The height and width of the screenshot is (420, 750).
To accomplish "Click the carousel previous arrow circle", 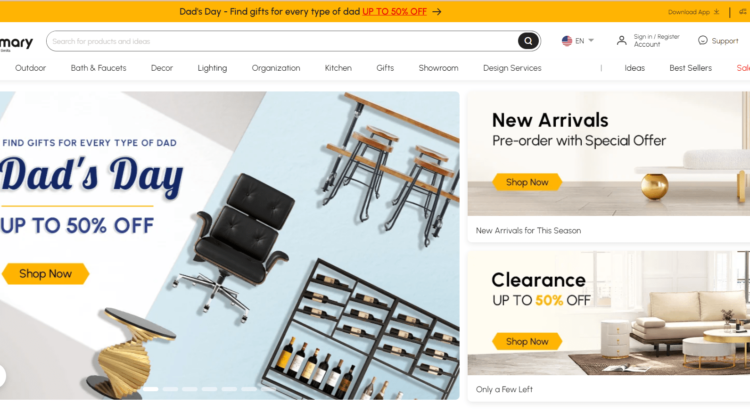I will [x=1, y=376].
